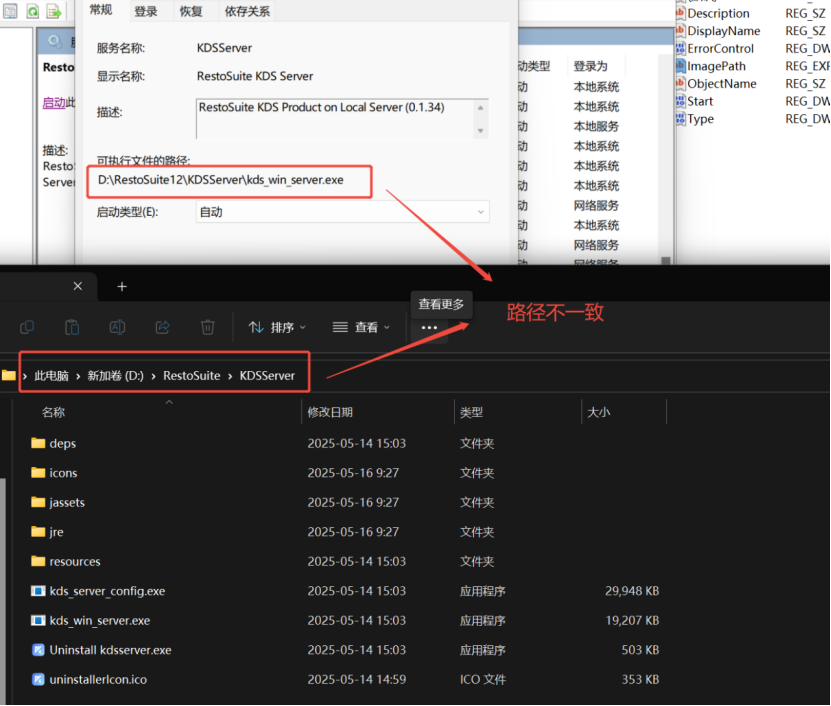Image resolution: width=831 pixels, height=706 pixels.
Task: Click the Delete trash can icon
Action: click(207, 327)
